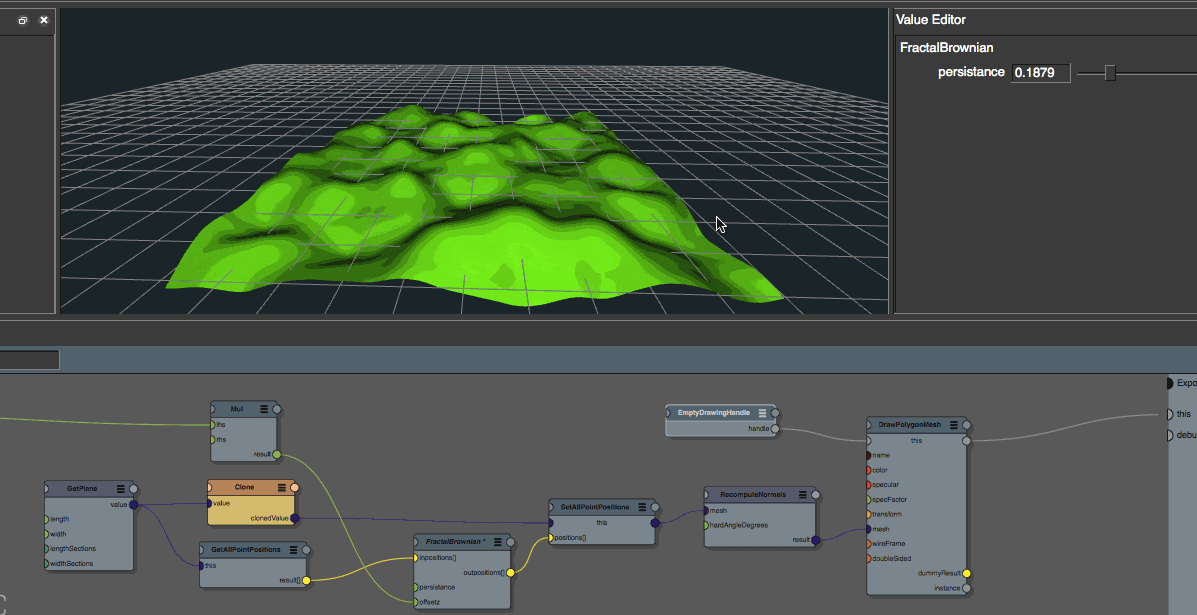Click the value output port on GetPlane

click(x=134, y=504)
